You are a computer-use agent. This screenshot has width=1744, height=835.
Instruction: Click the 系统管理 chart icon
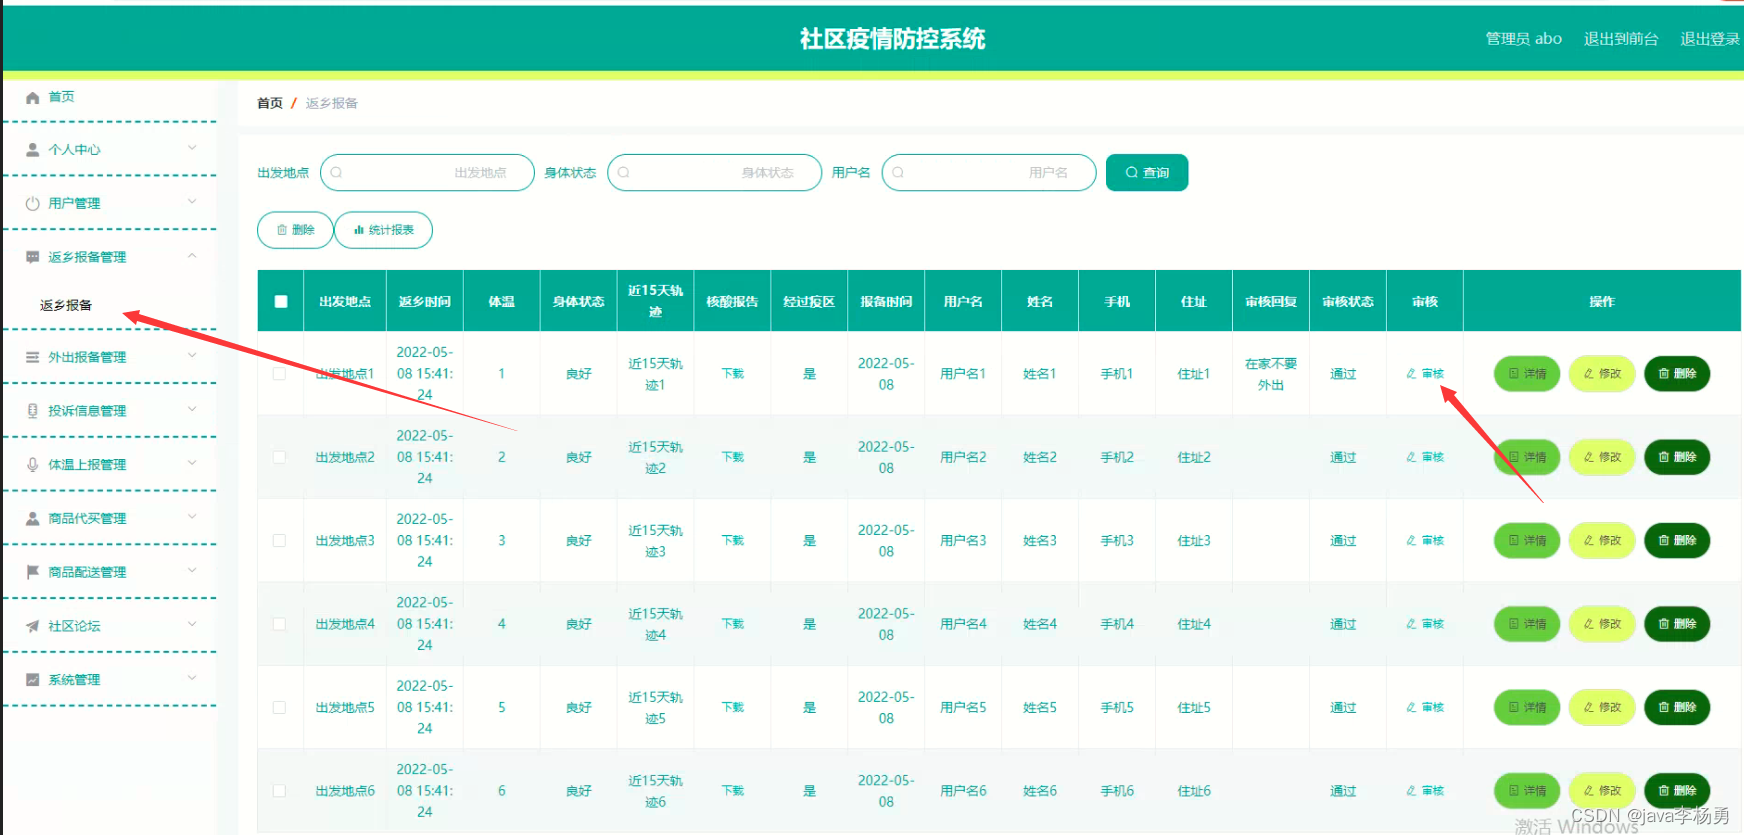point(33,680)
